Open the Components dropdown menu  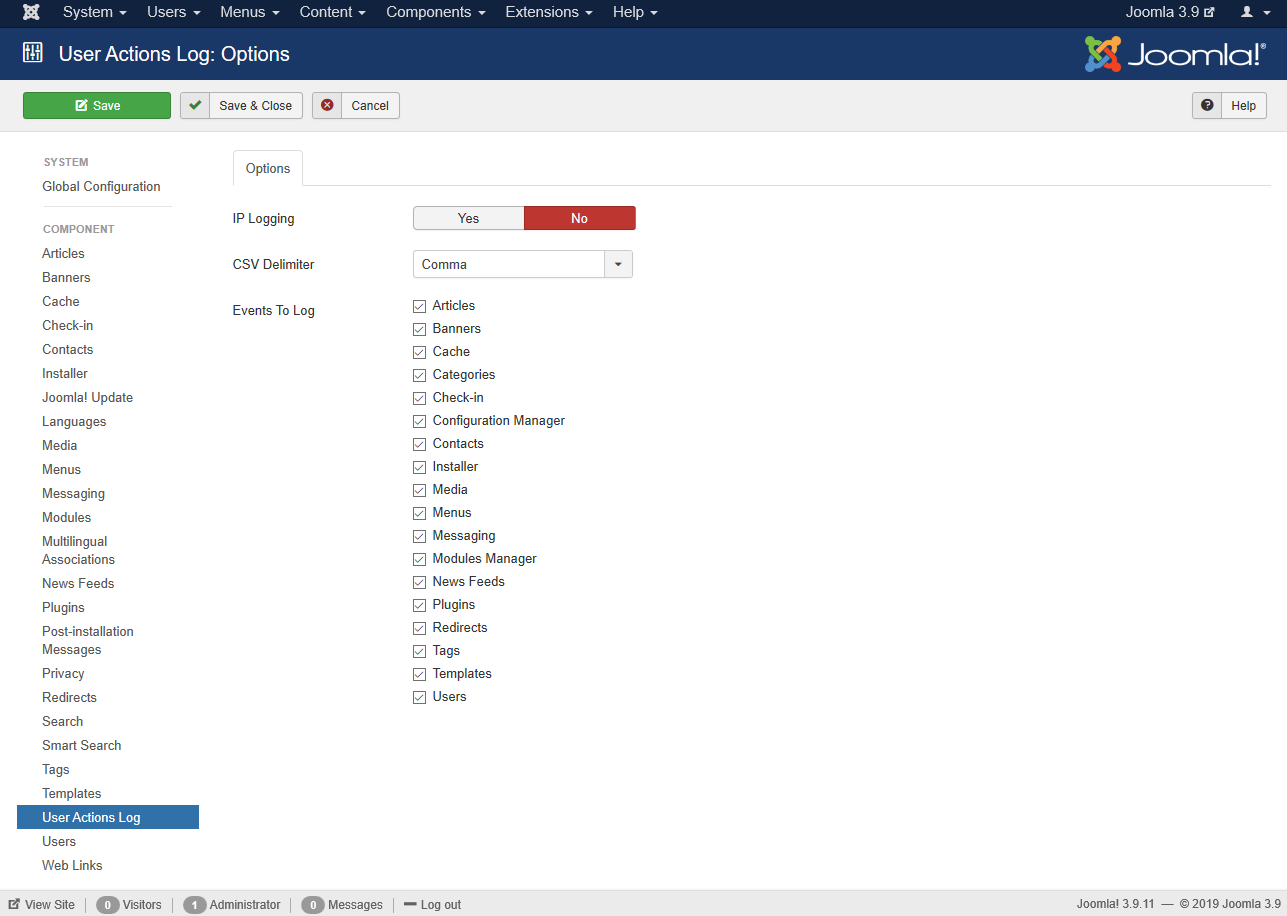click(435, 12)
